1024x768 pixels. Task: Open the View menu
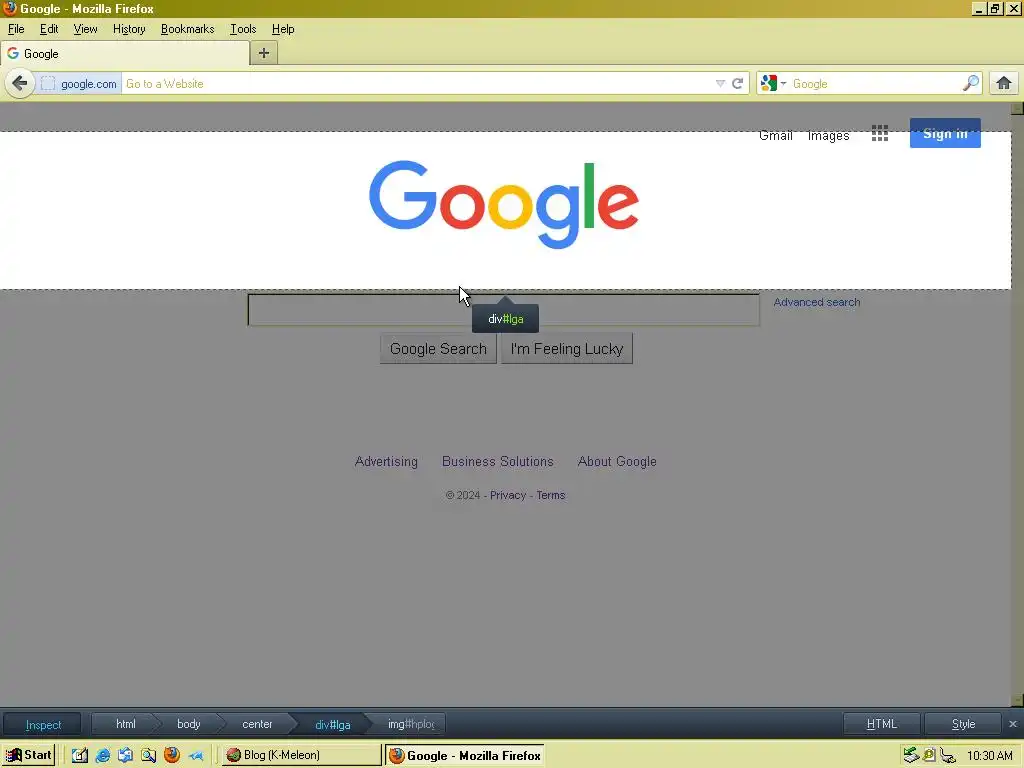85,29
